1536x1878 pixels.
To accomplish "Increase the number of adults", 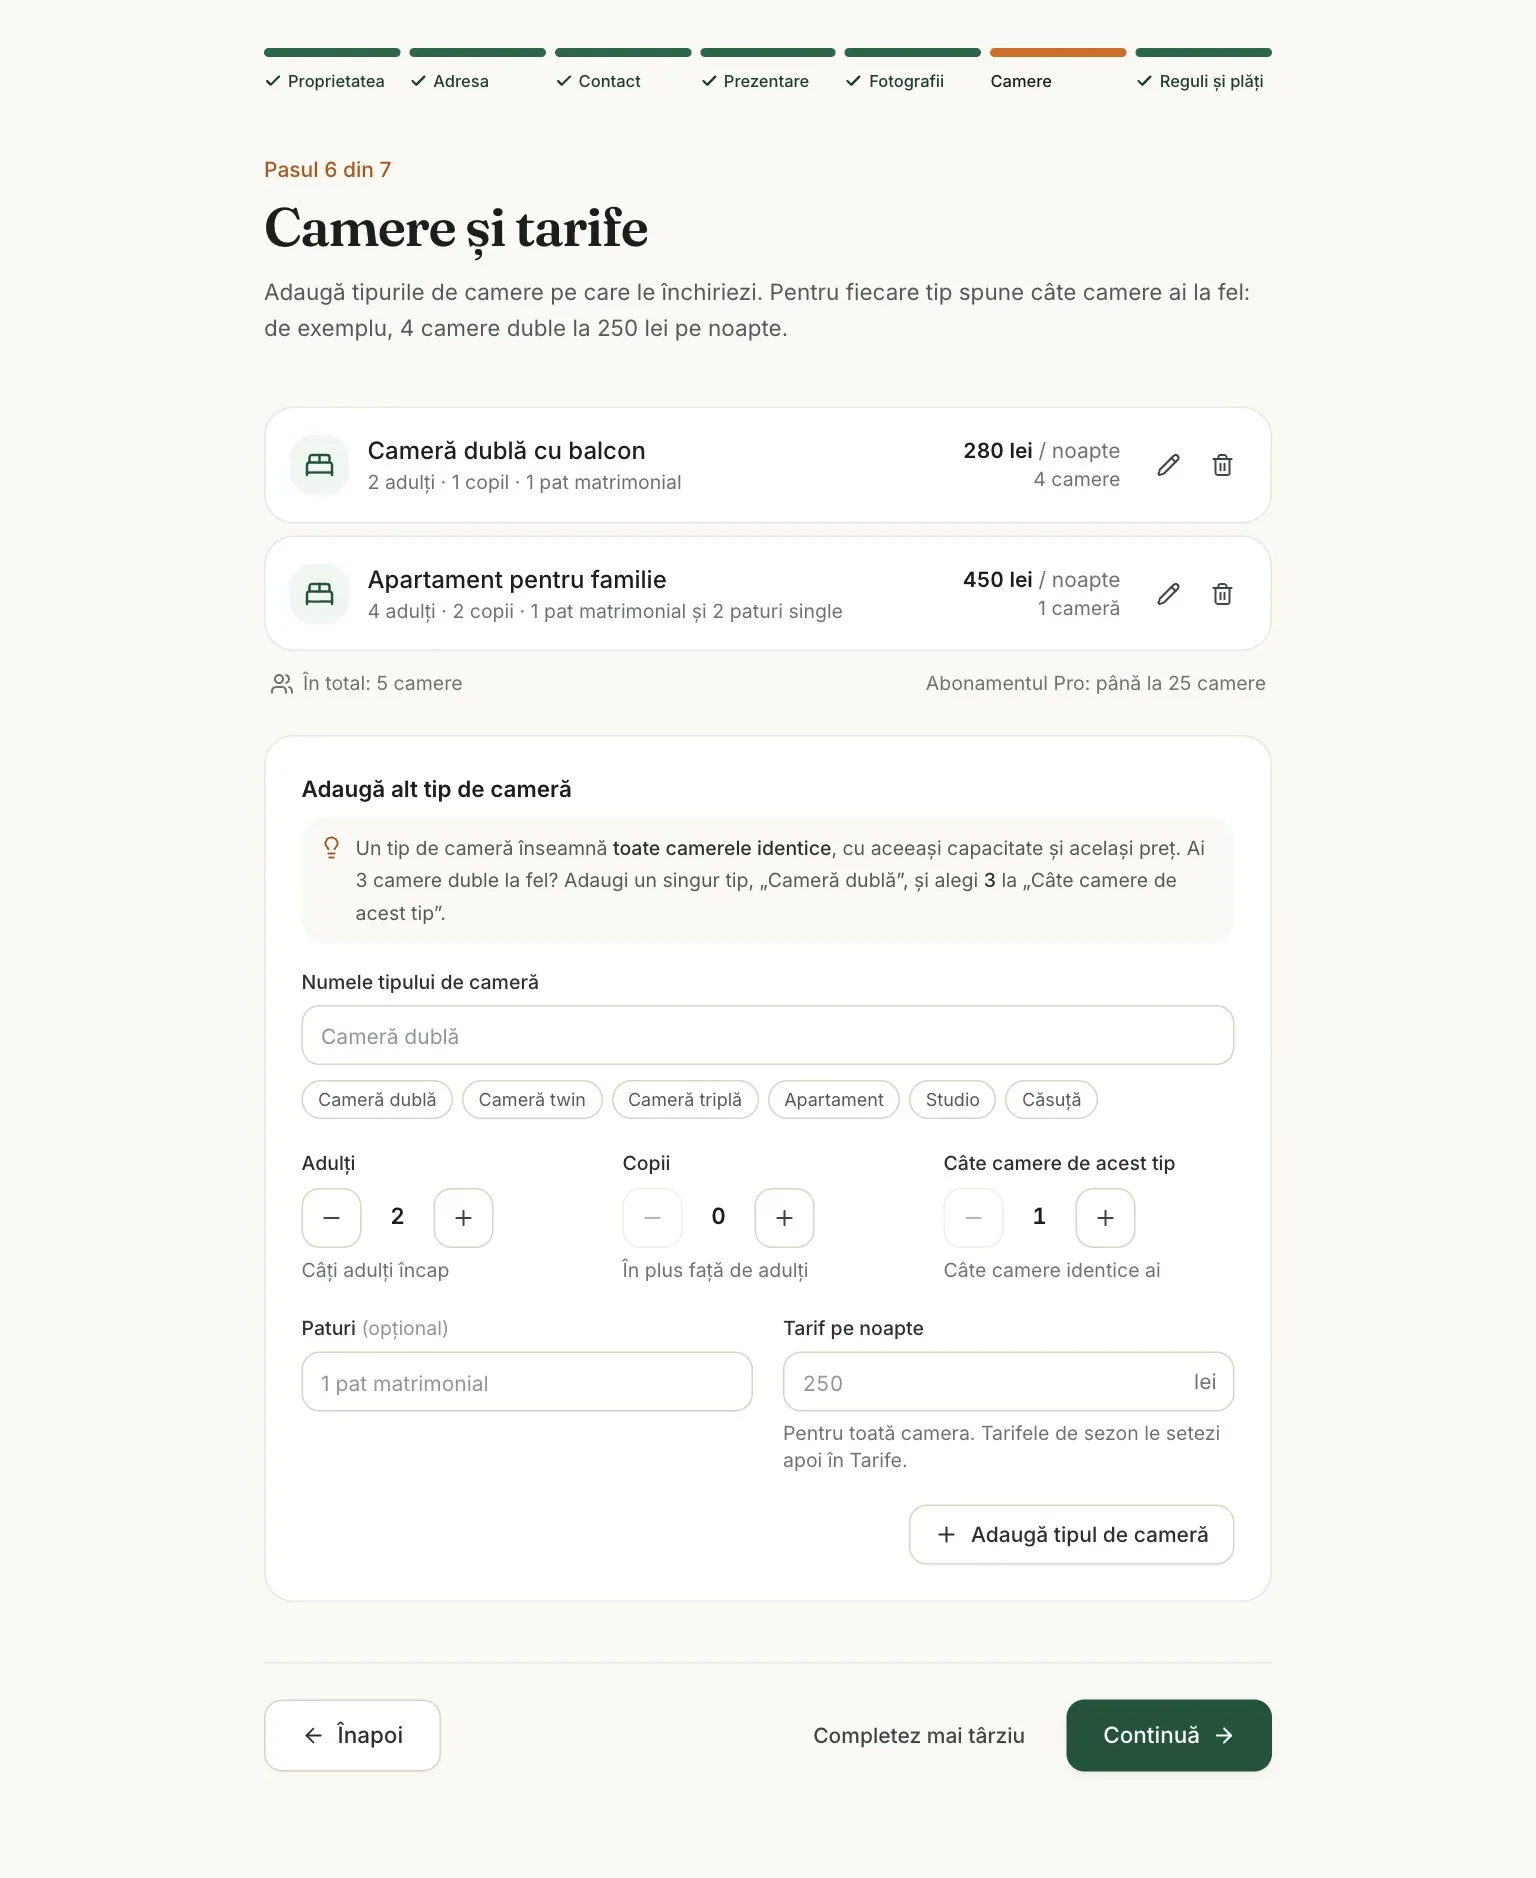I will click(463, 1217).
